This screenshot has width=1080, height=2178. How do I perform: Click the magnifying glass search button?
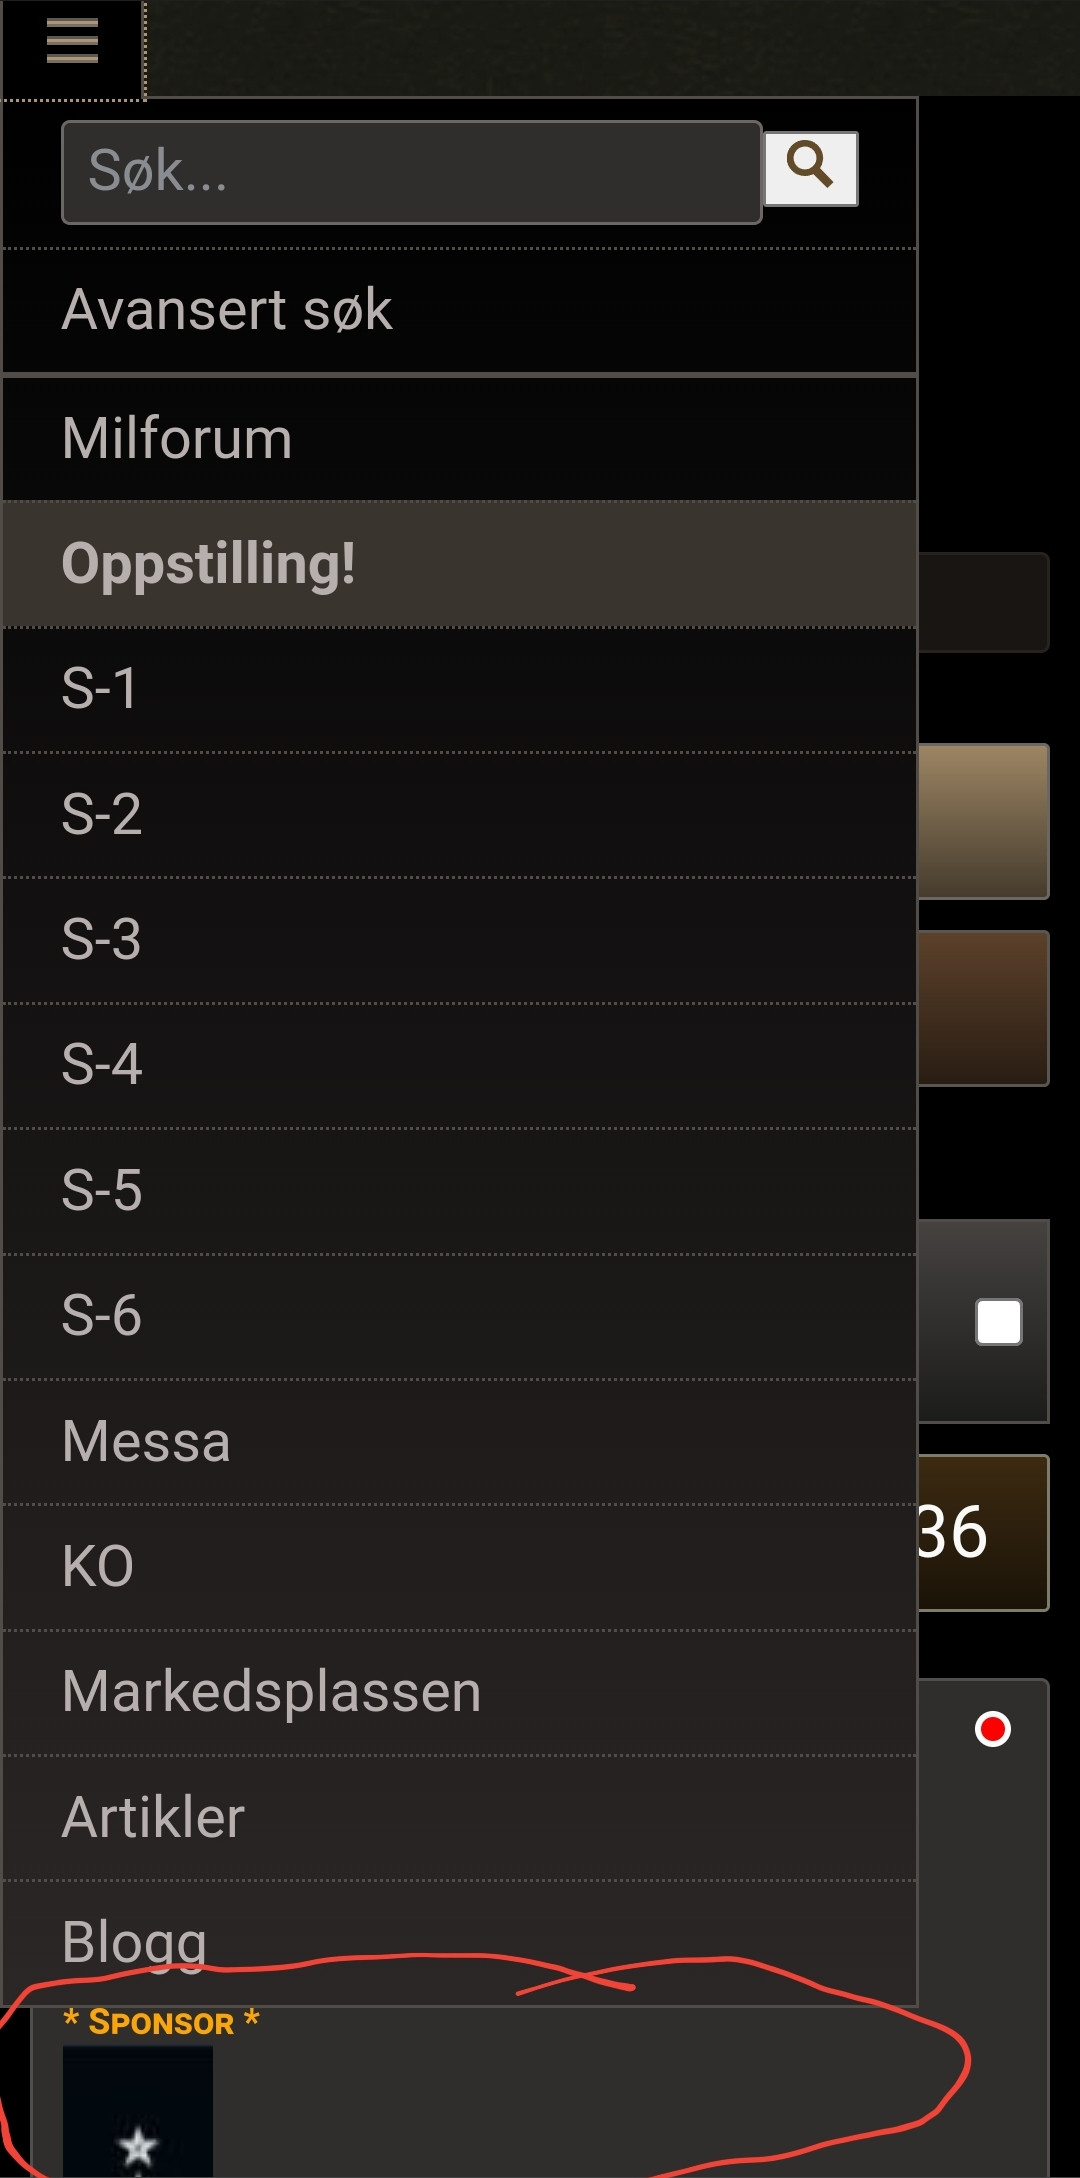(x=810, y=168)
